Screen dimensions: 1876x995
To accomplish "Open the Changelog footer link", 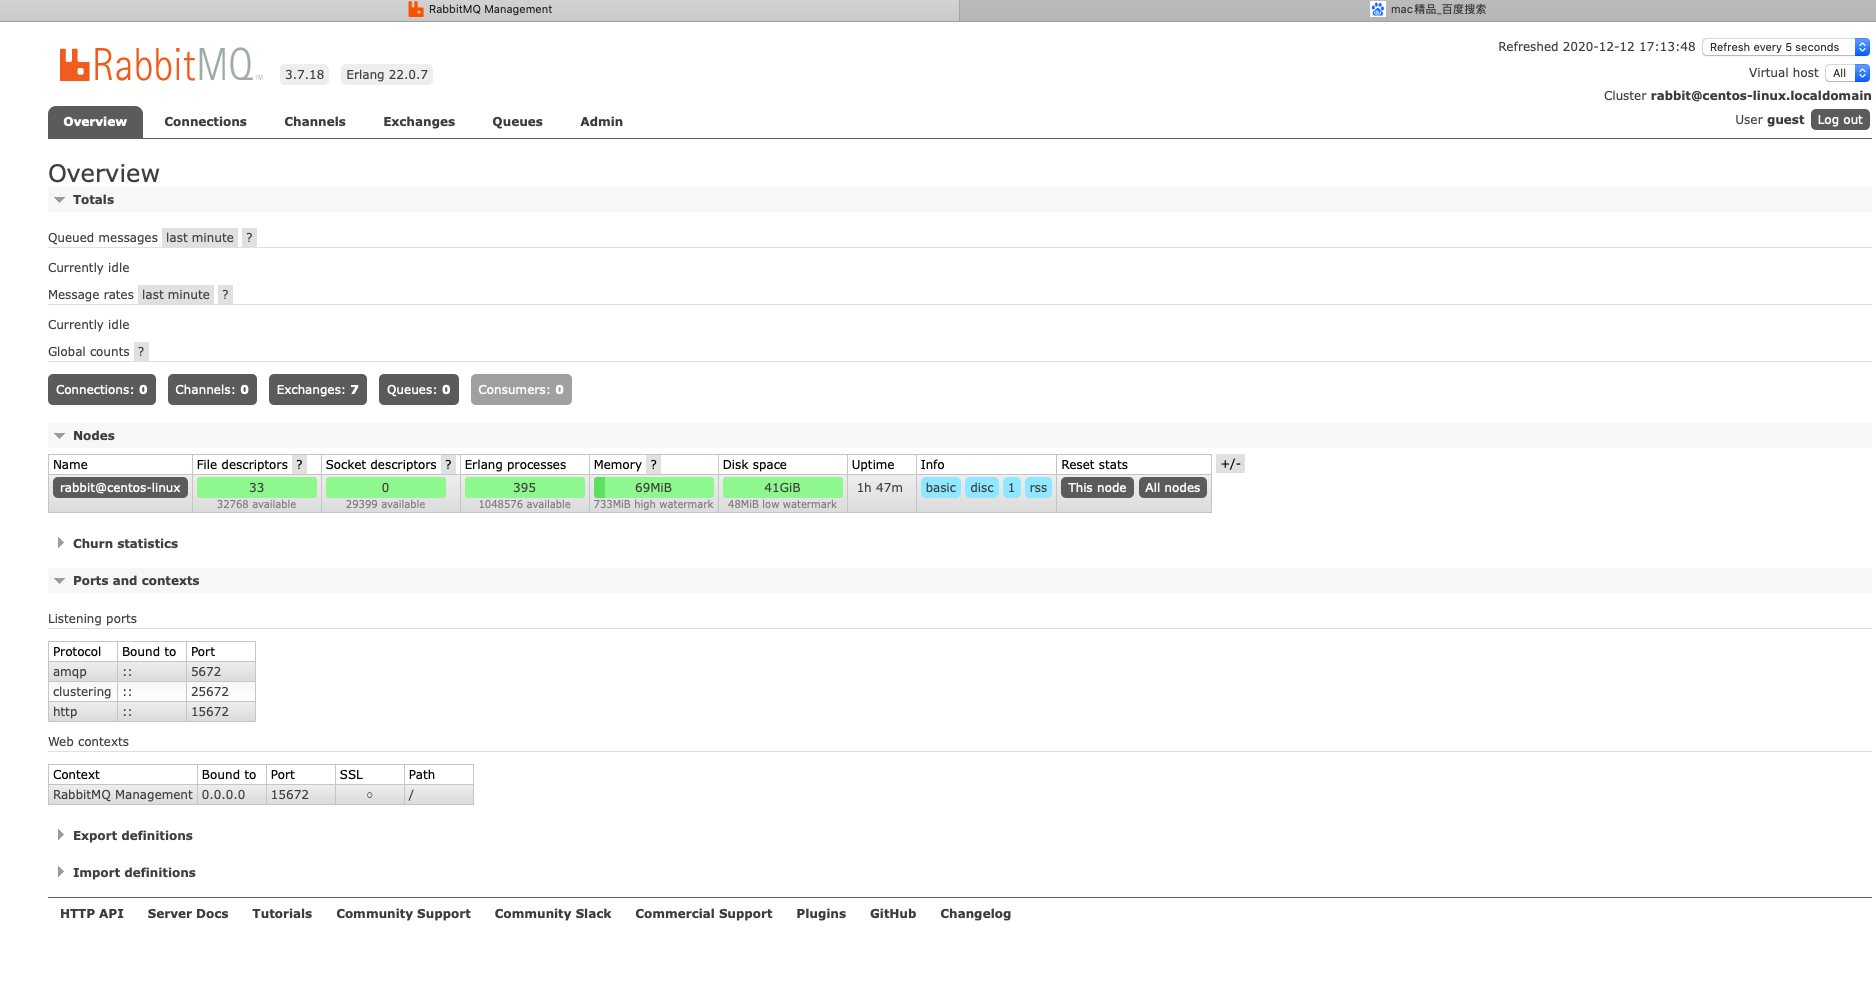I will (976, 914).
